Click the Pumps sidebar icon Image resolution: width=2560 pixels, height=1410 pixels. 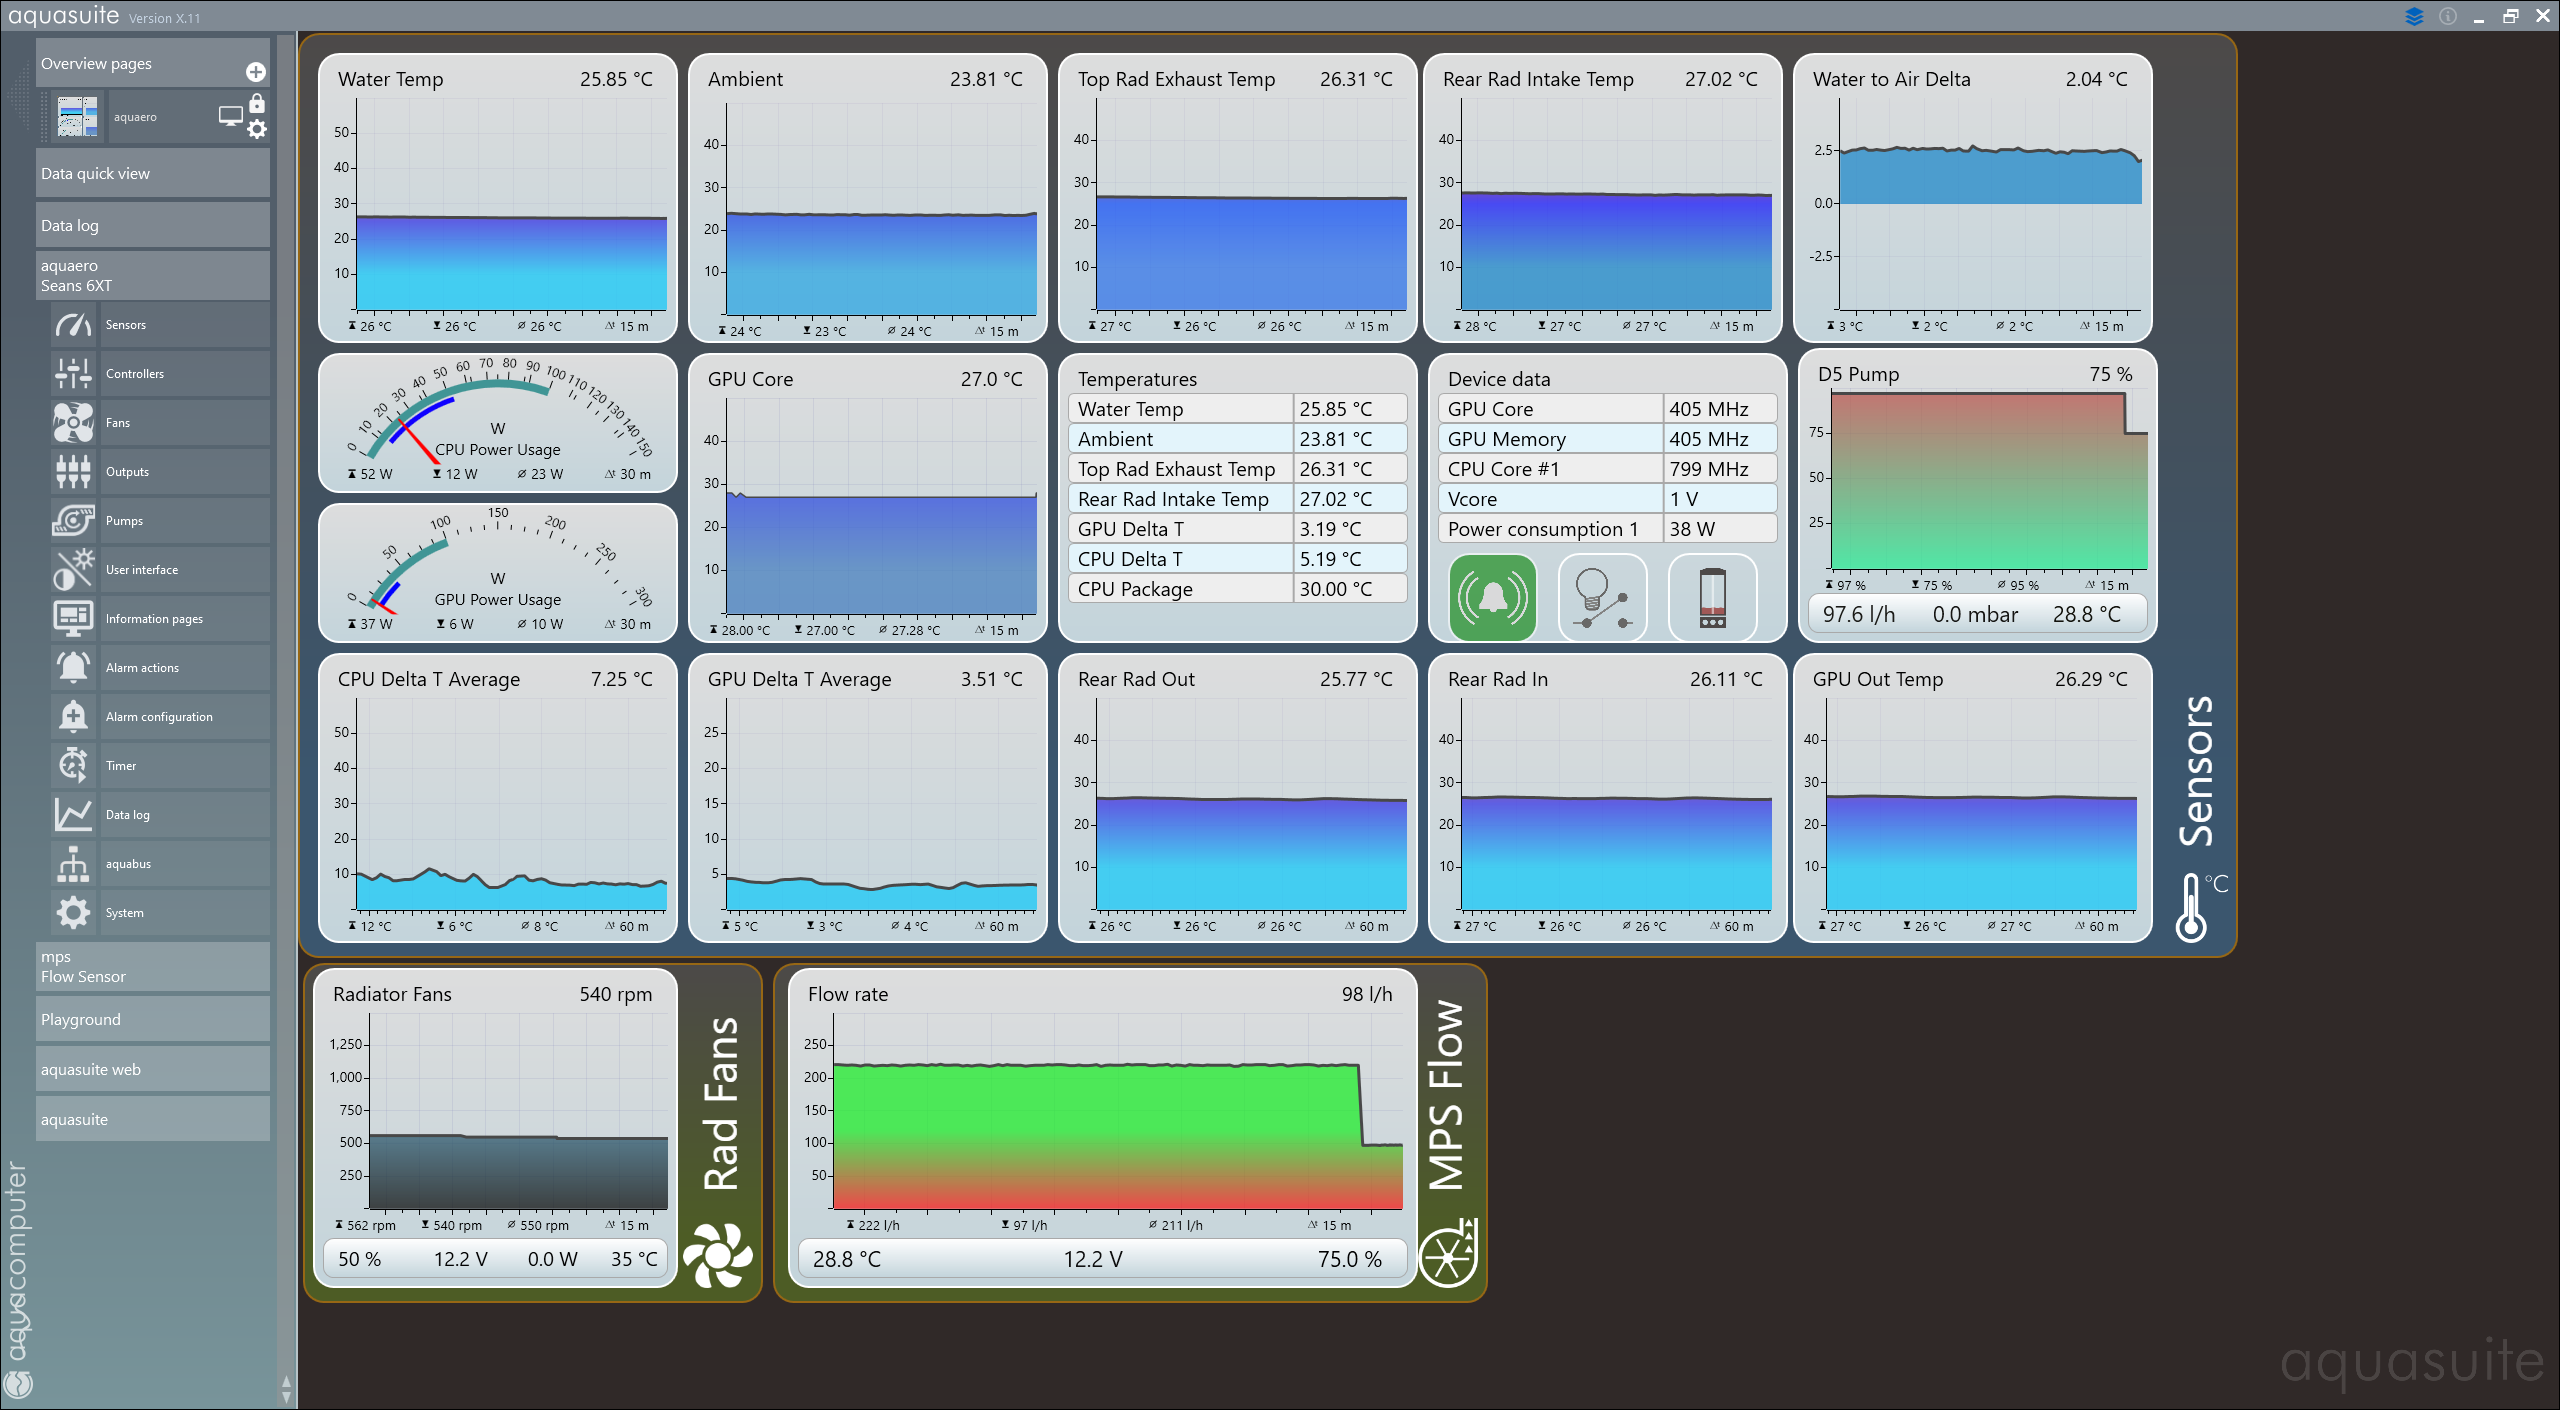73,521
